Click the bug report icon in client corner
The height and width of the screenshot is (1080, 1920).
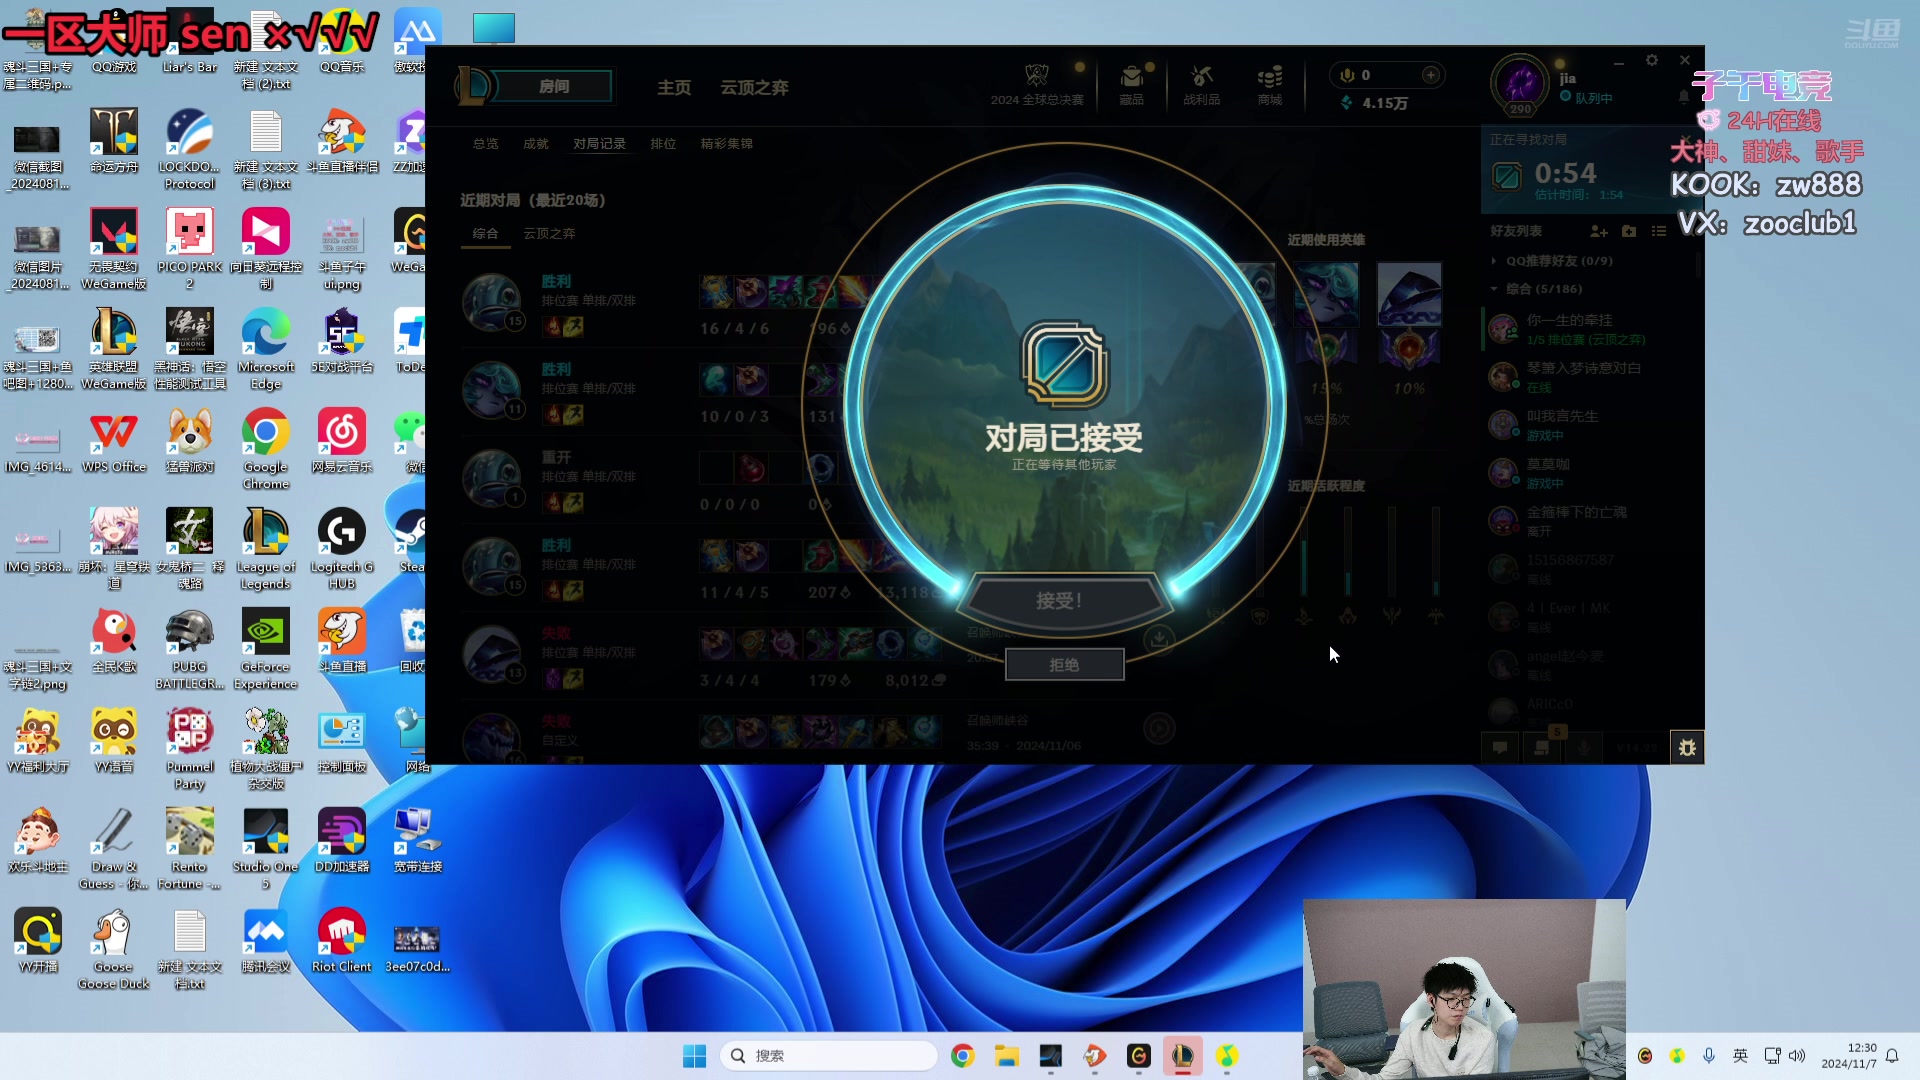1687,747
